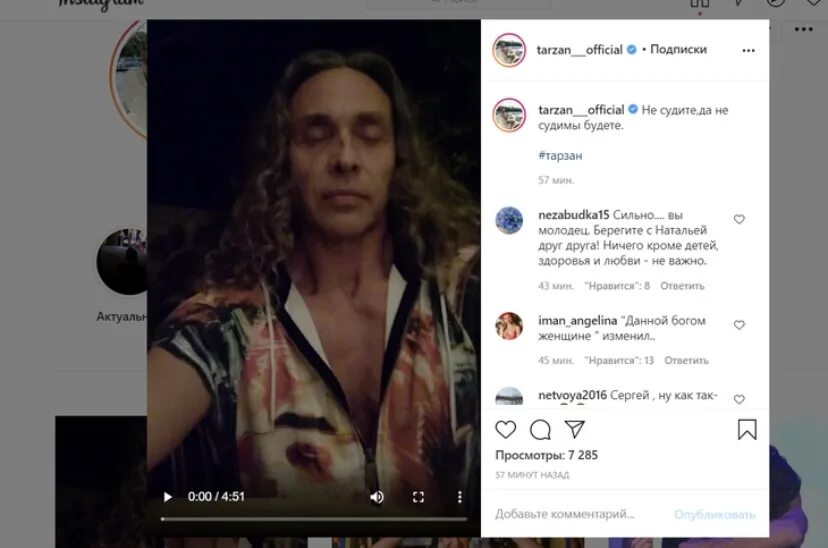Reply to the nezabudka15 comment via Ответить
This screenshot has height=548, width=828.
[682, 286]
